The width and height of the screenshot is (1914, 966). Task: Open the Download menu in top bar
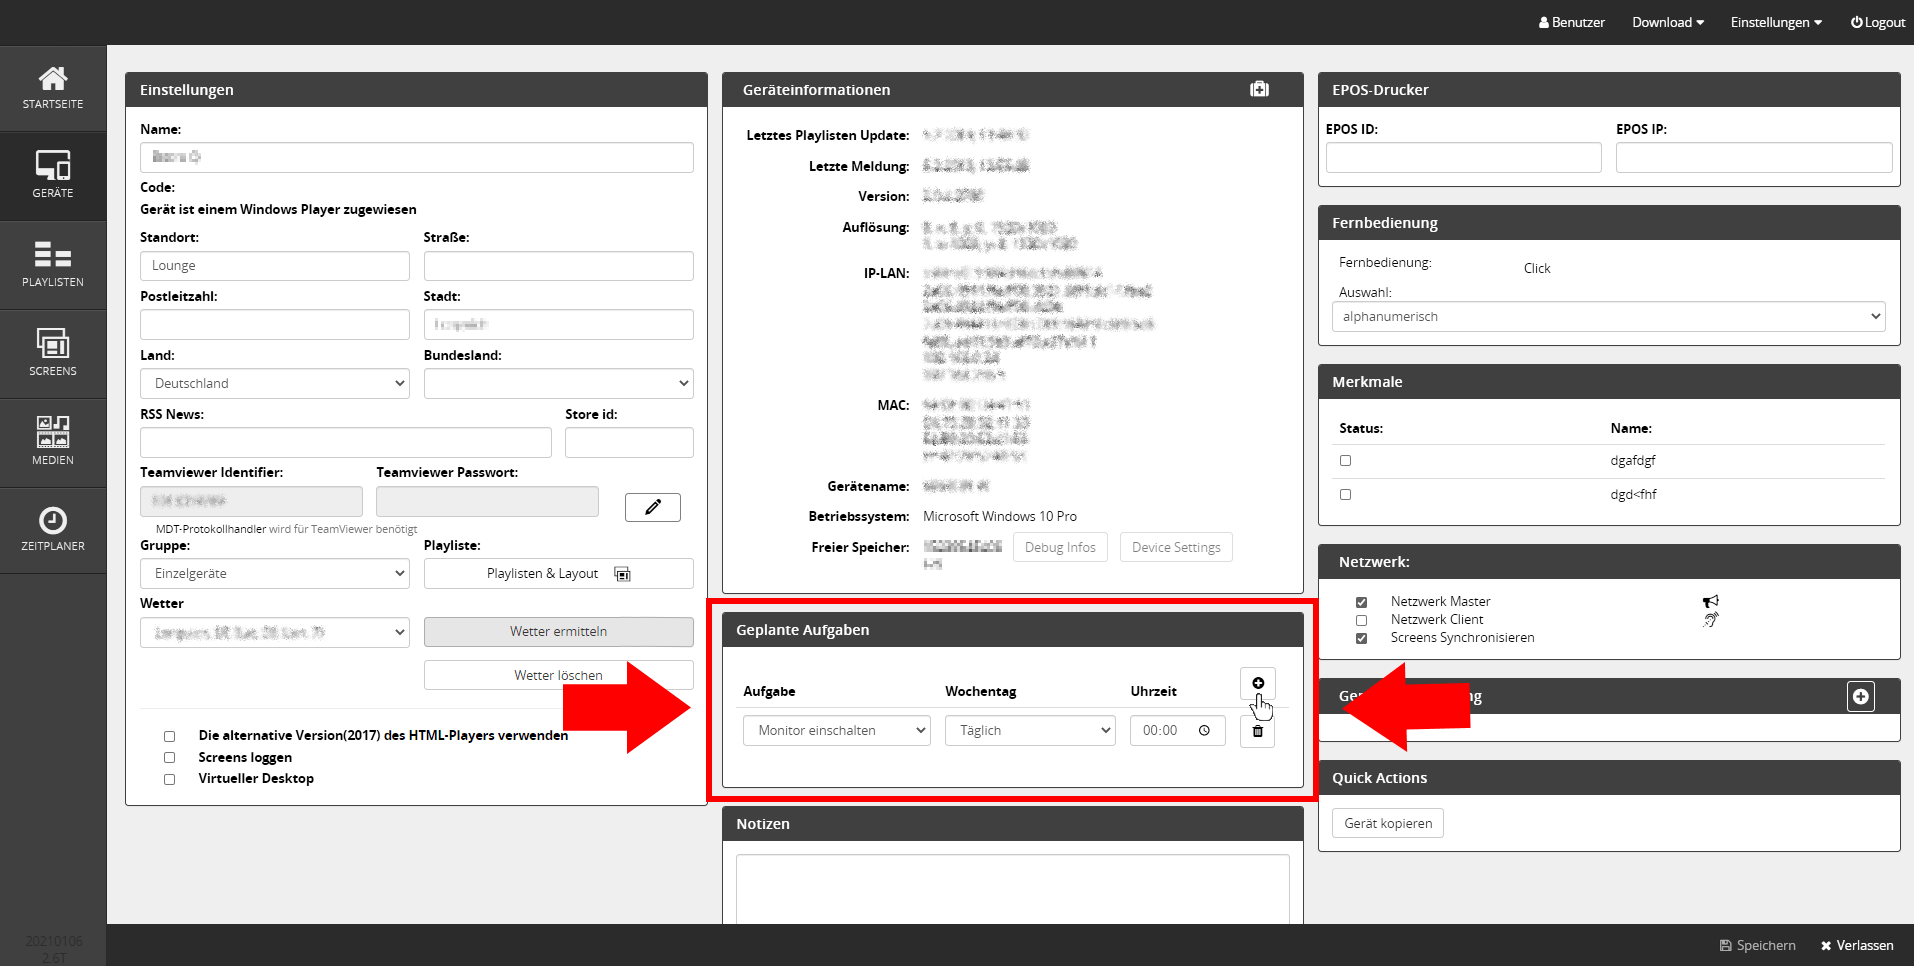point(1667,22)
